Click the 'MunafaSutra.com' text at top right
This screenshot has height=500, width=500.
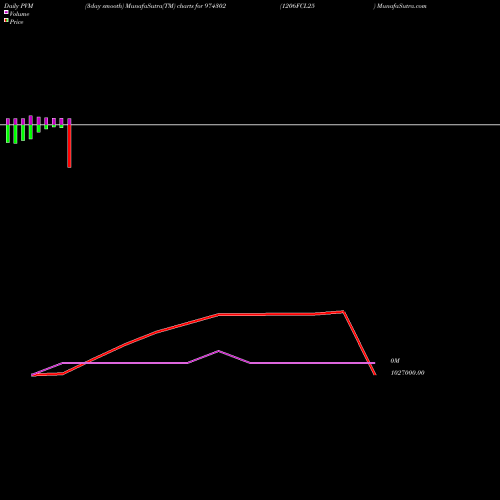[401, 6]
